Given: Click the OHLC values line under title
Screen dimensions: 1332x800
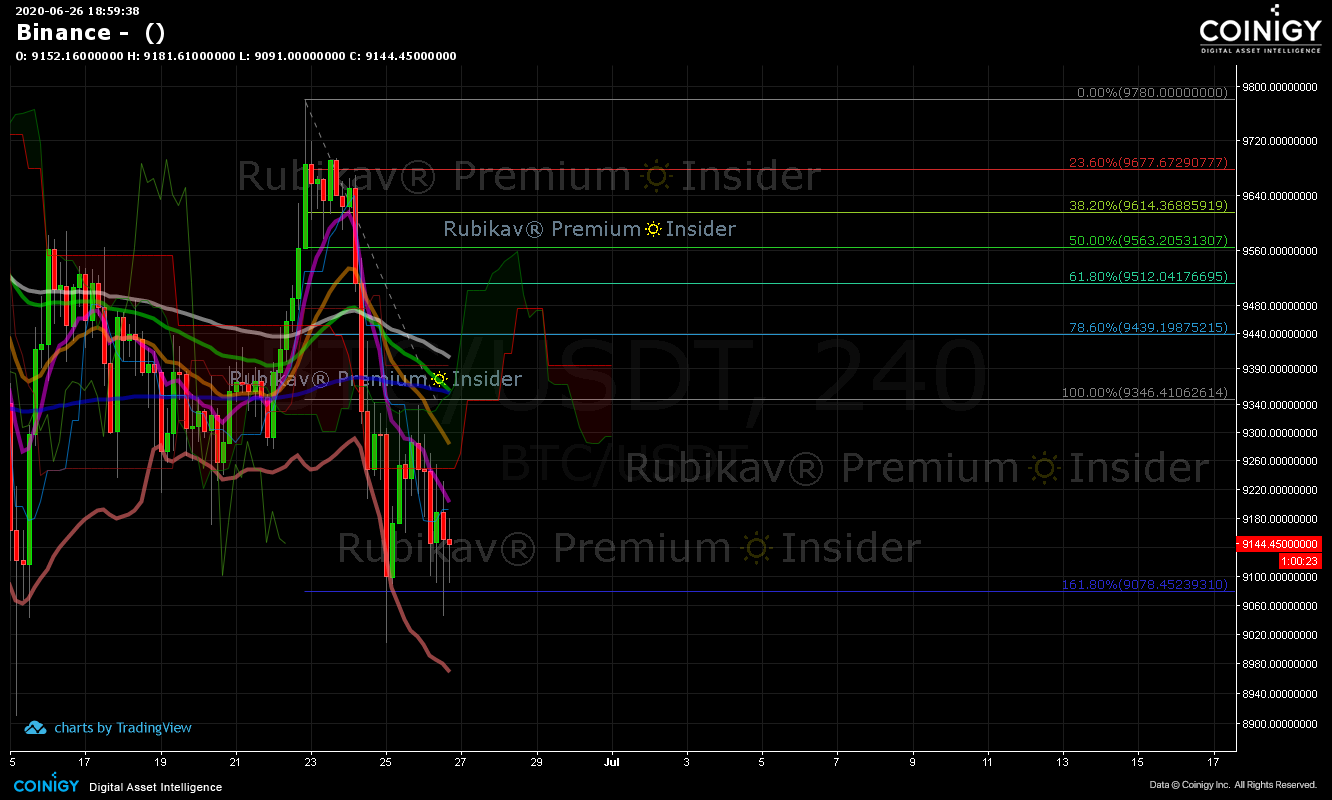Looking at the screenshot, I should pyautogui.click(x=236, y=56).
